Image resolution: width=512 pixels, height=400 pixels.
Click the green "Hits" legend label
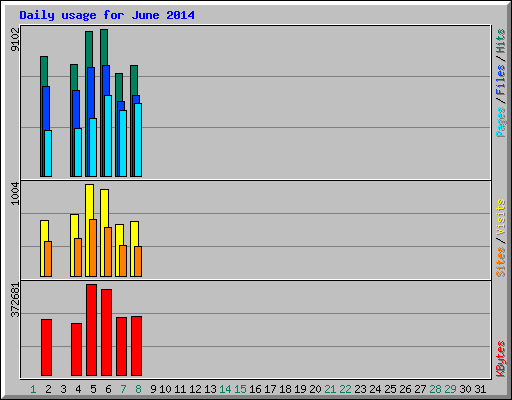(x=500, y=41)
